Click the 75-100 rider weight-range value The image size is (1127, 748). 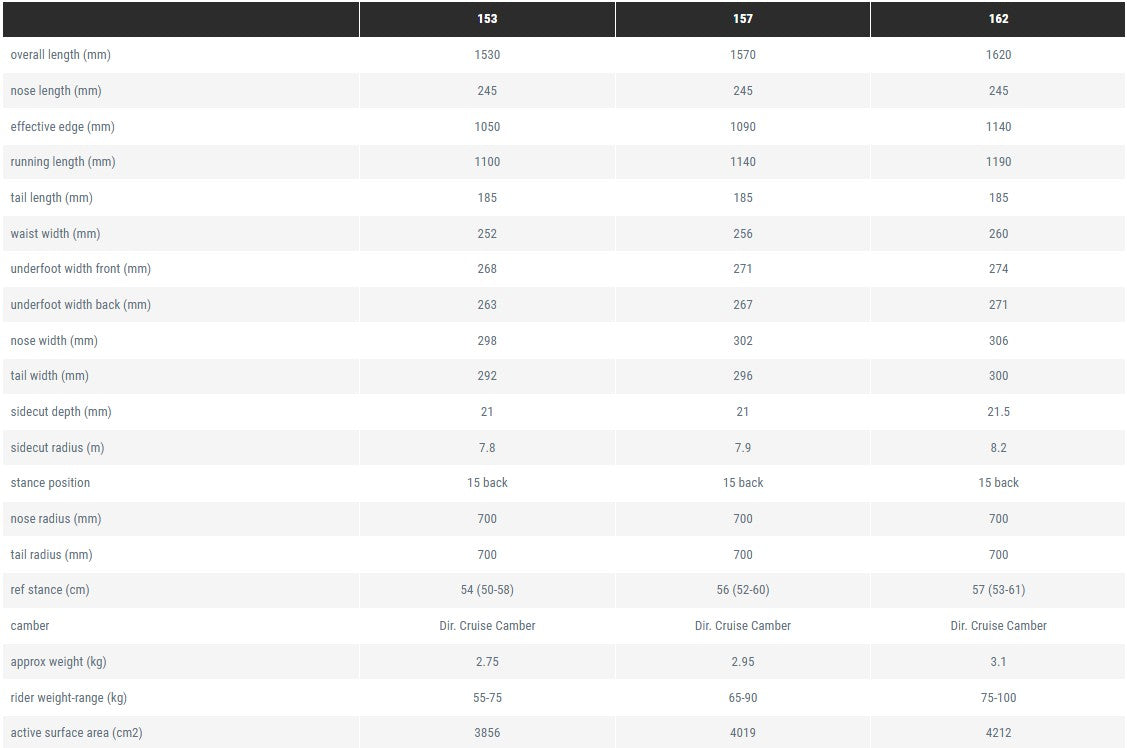coord(998,698)
